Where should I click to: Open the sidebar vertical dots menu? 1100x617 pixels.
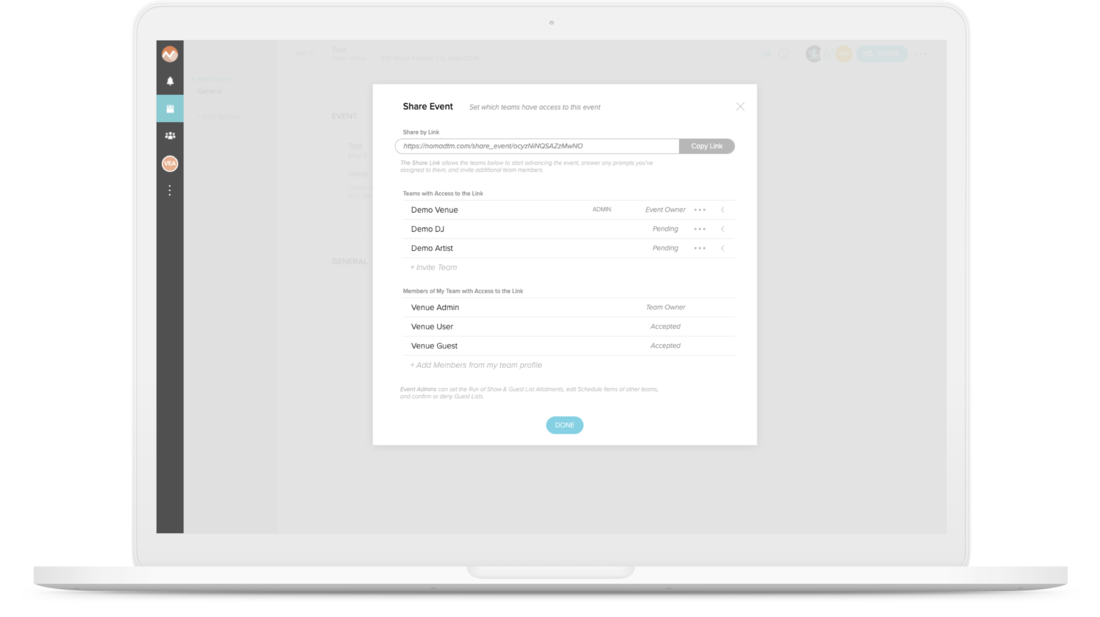[170, 191]
